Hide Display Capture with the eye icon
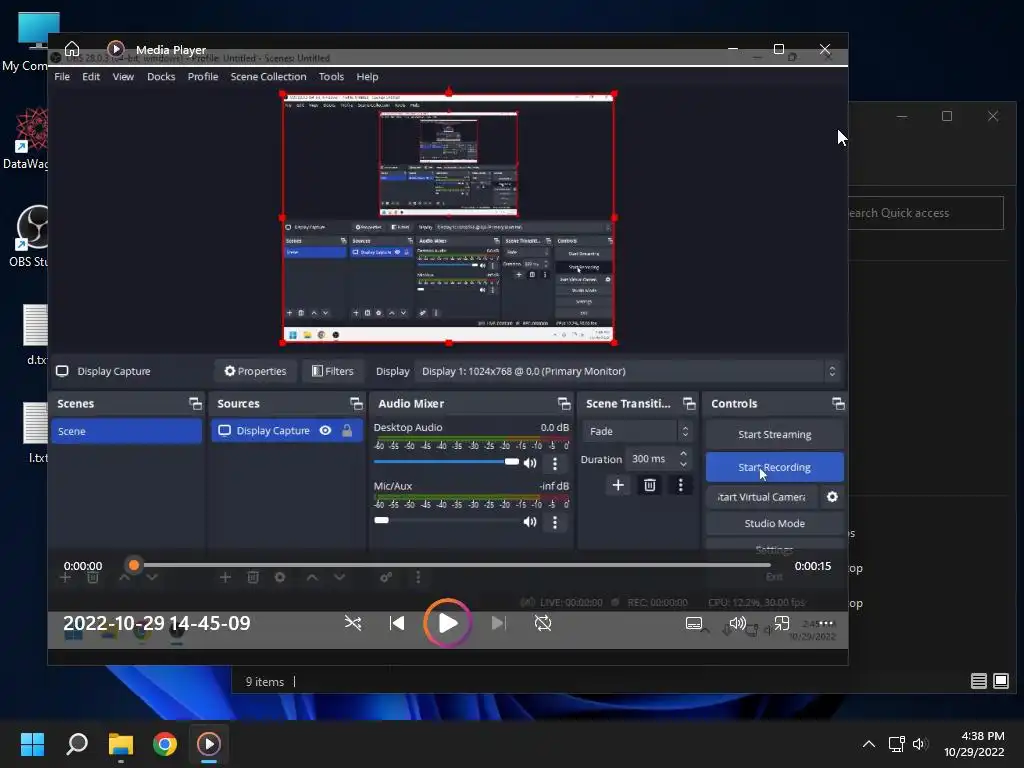This screenshot has height=768, width=1024. pos(325,430)
